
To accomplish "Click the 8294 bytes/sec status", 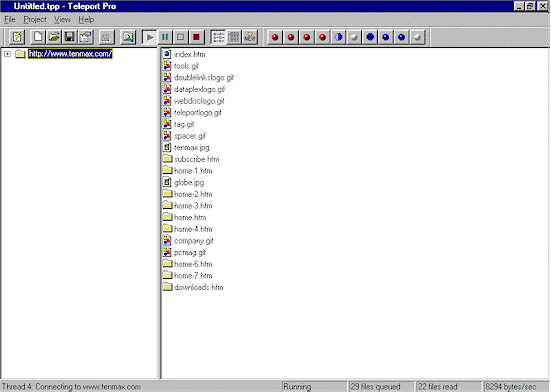I will (516, 387).
